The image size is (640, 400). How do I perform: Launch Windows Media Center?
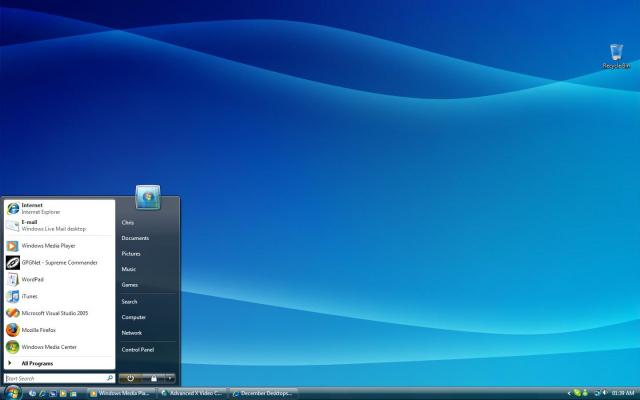(x=59, y=347)
